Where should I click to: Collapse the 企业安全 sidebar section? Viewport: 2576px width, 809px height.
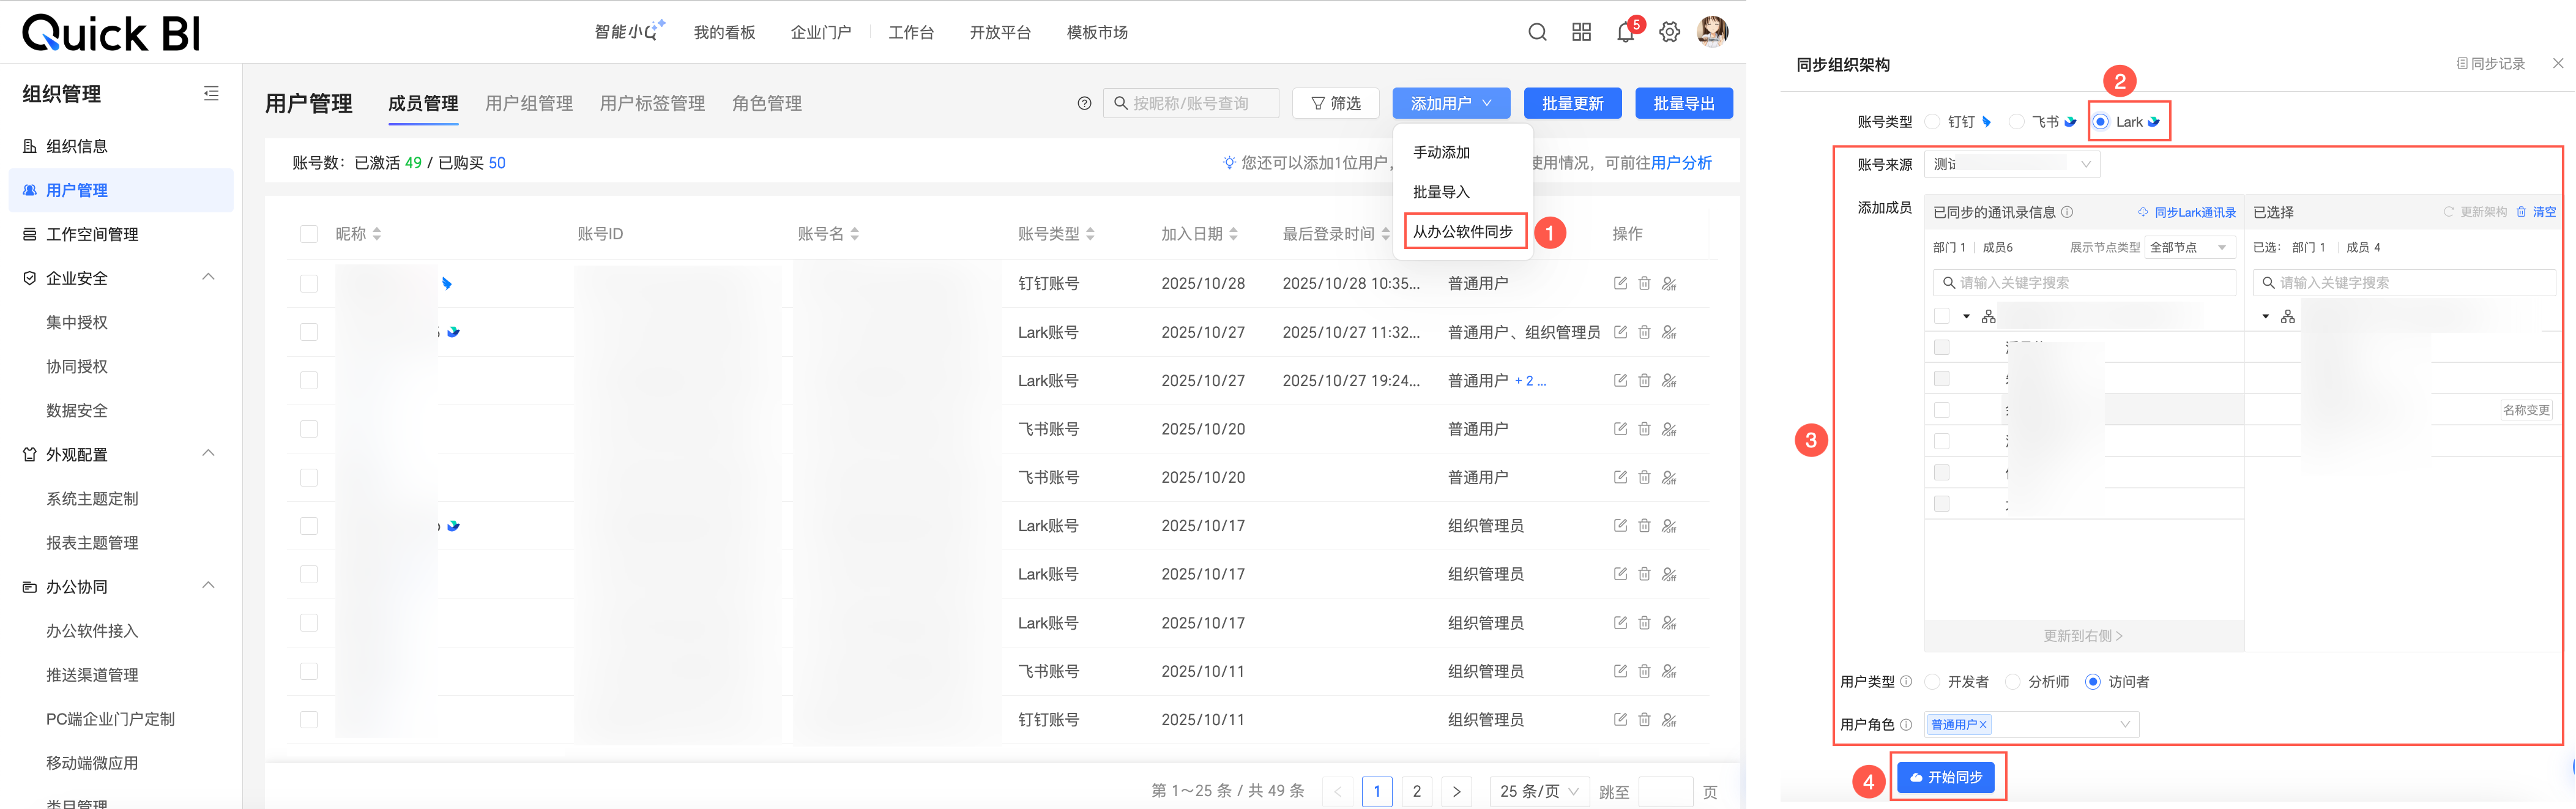click(x=208, y=277)
